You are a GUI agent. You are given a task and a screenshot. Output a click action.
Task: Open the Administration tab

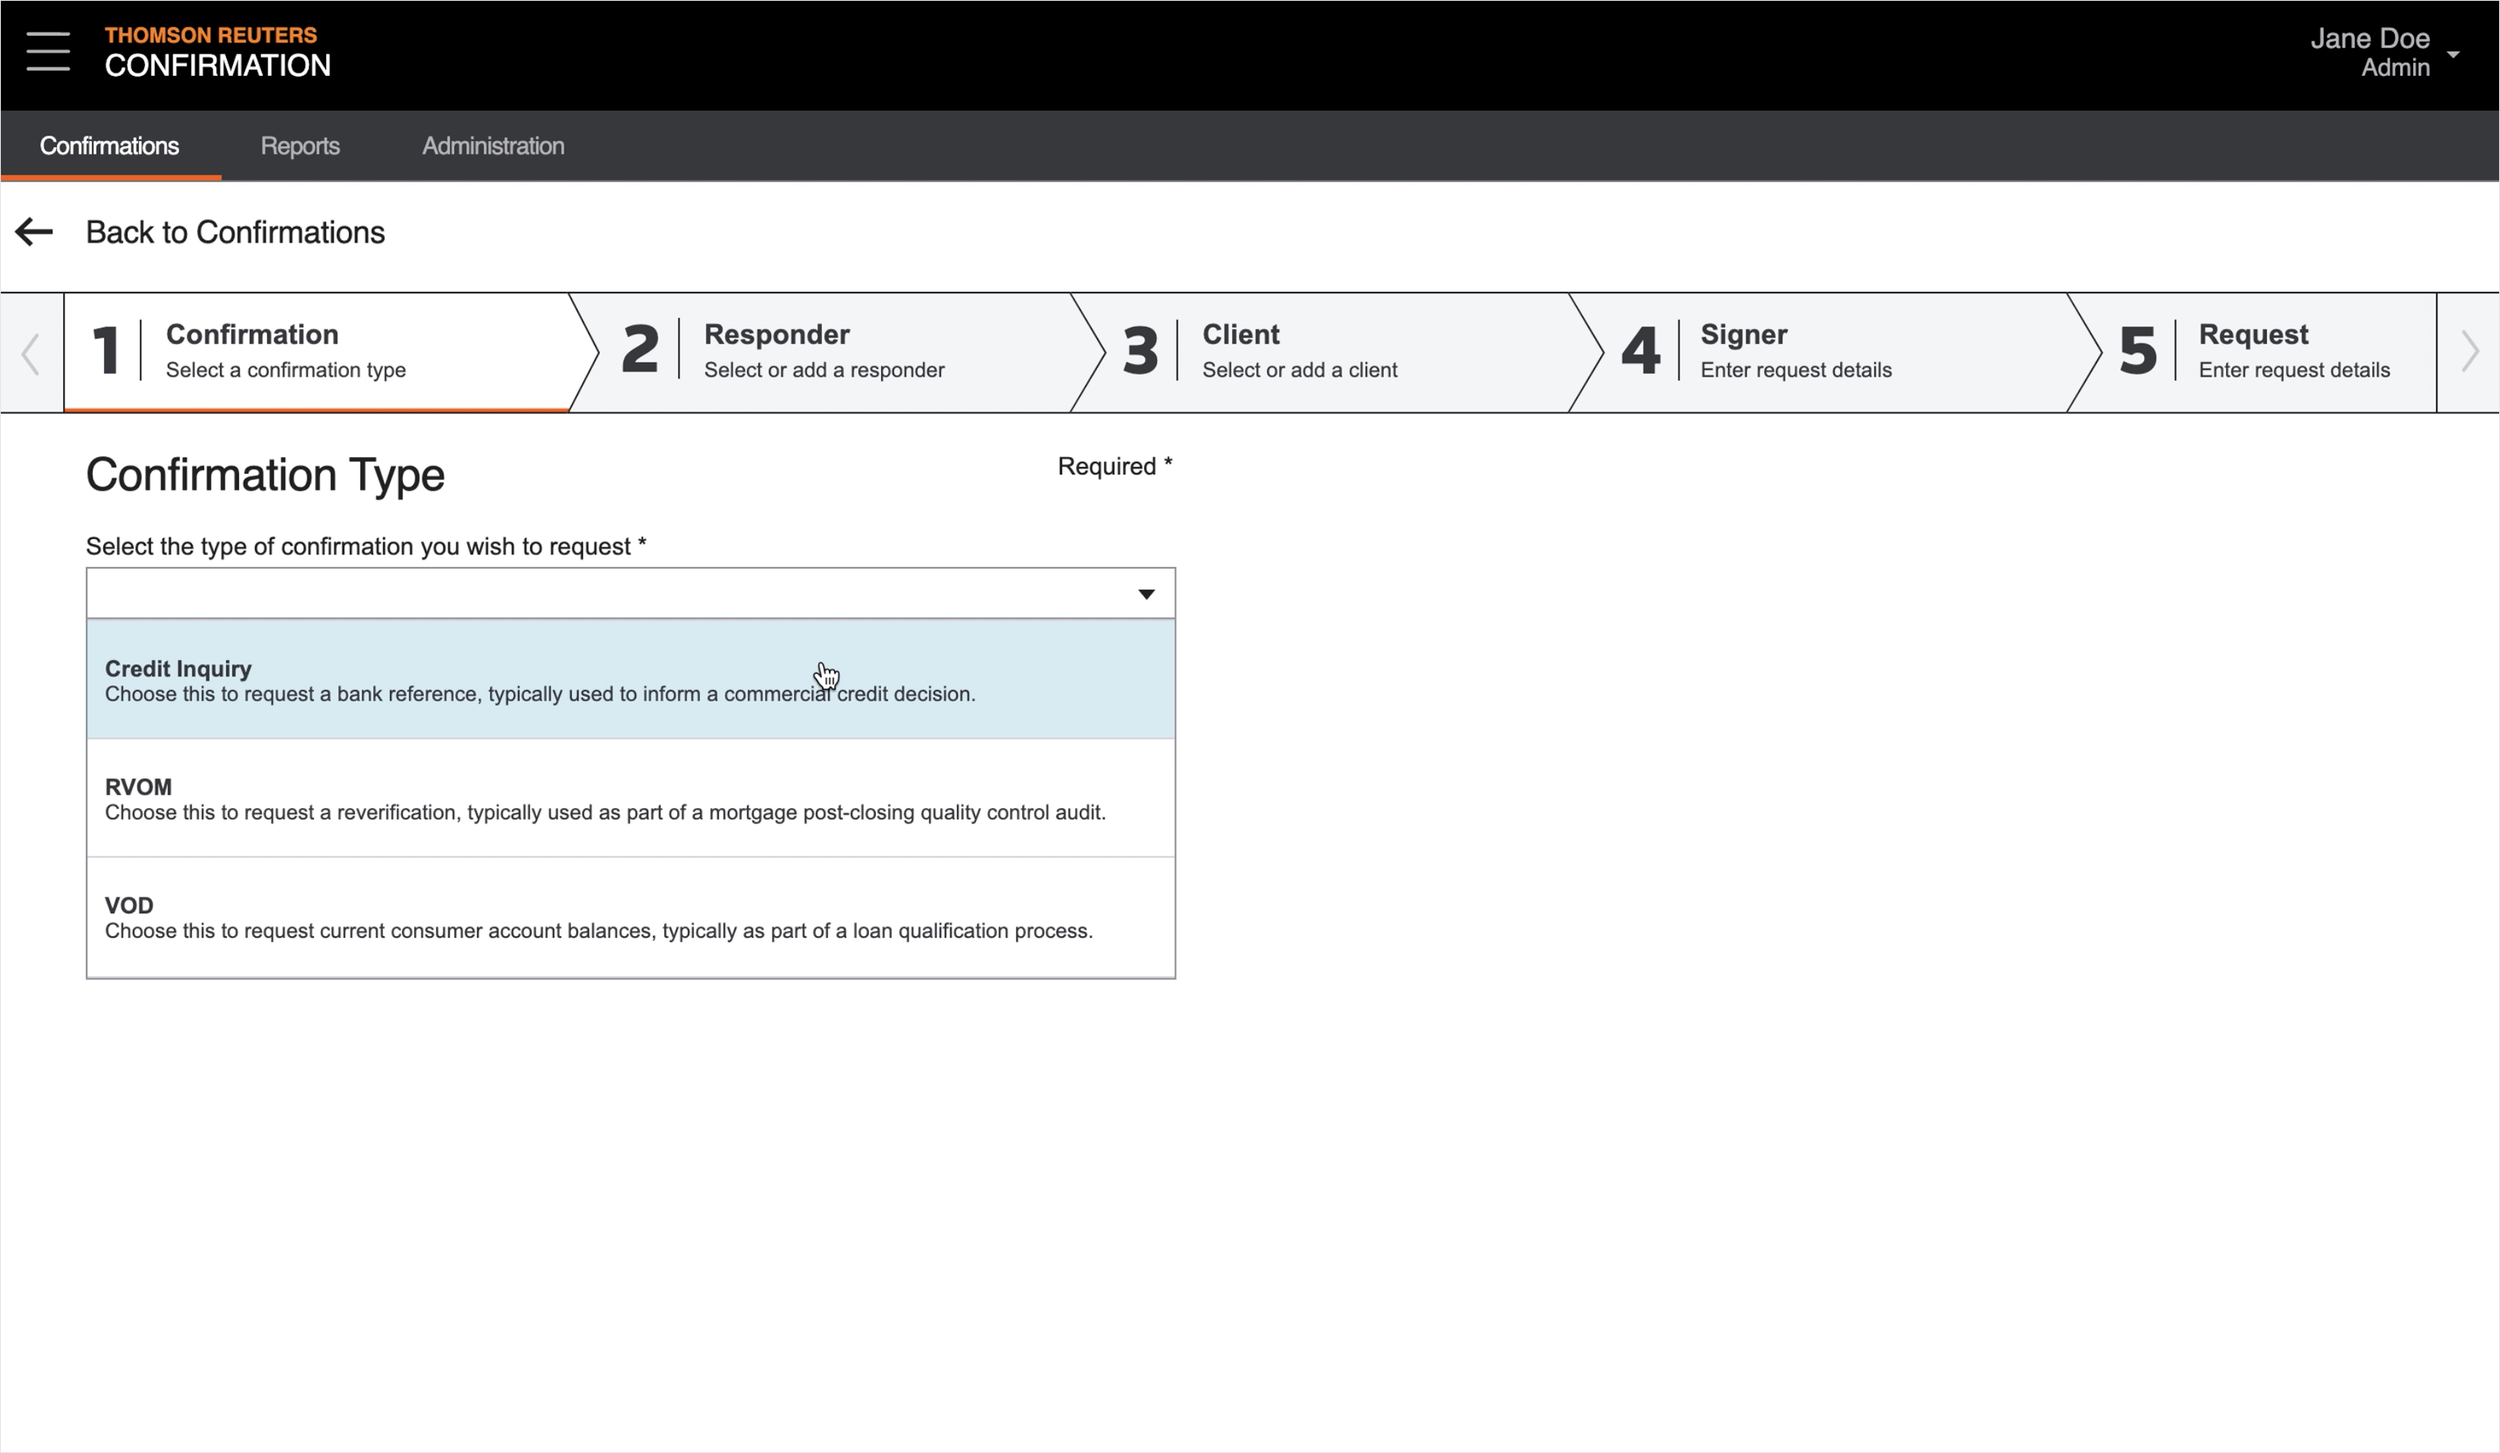click(x=493, y=146)
